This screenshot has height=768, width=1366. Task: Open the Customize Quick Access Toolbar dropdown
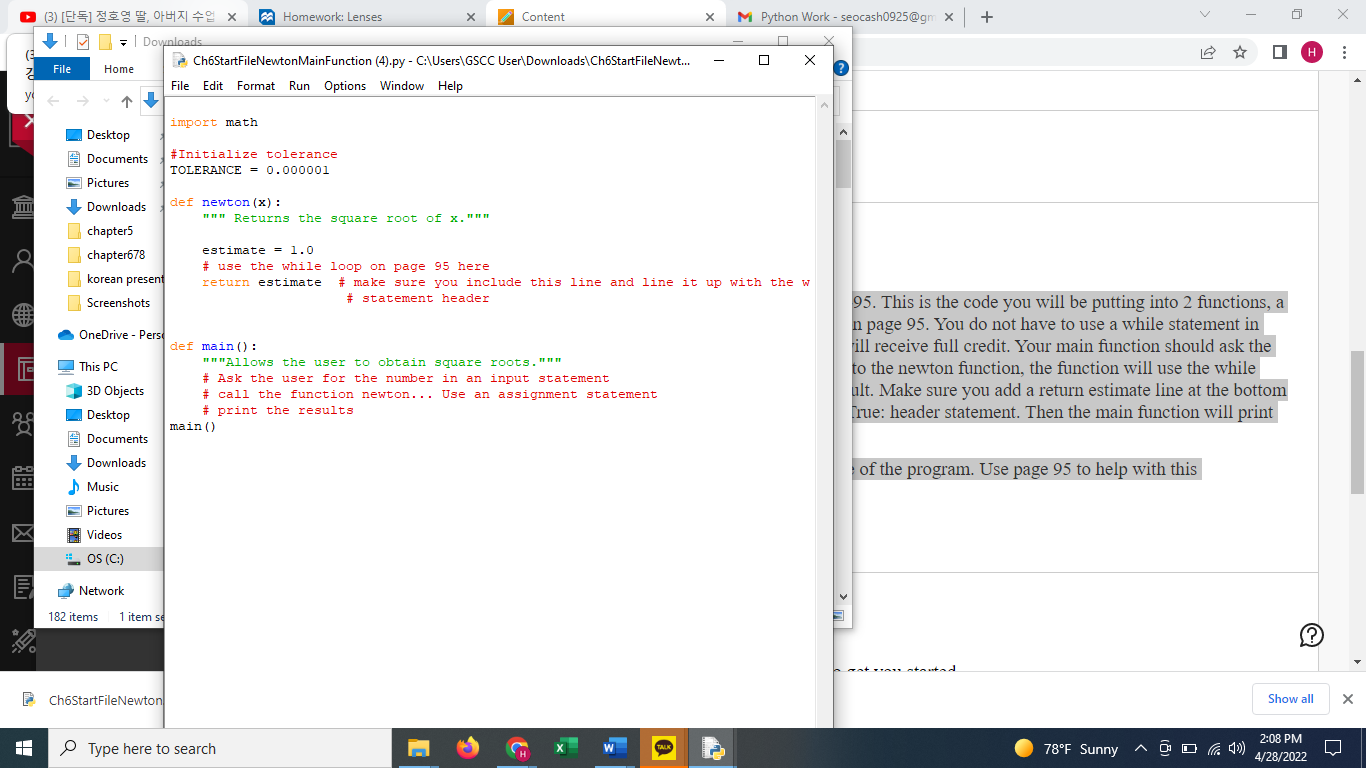coord(123,43)
